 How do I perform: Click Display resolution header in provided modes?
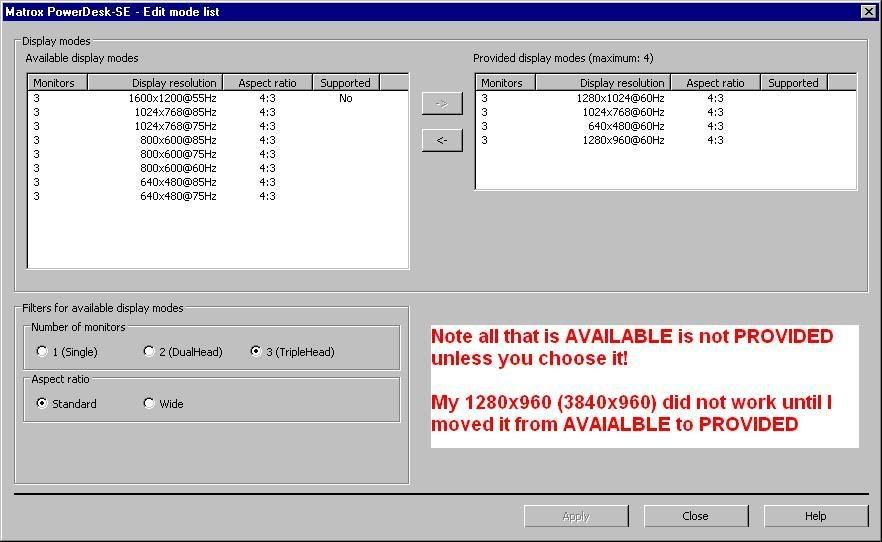click(x=603, y=83)
